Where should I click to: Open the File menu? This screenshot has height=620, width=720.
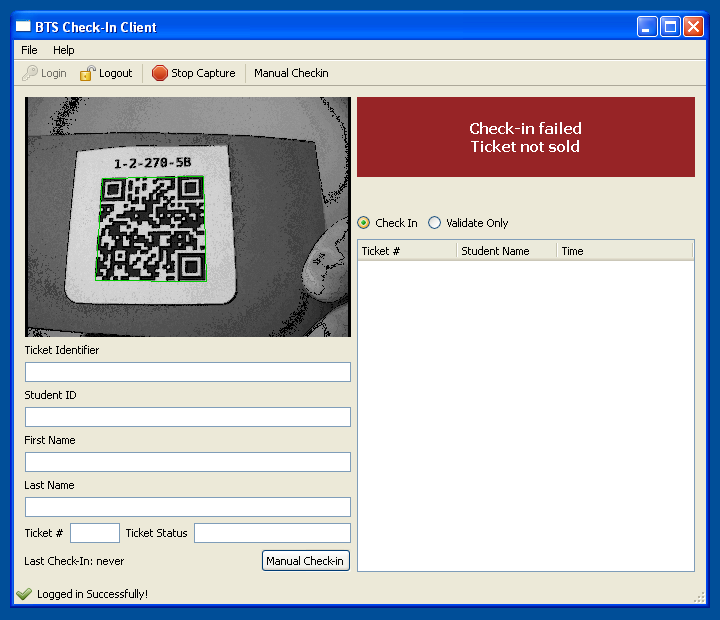(29, 50)
